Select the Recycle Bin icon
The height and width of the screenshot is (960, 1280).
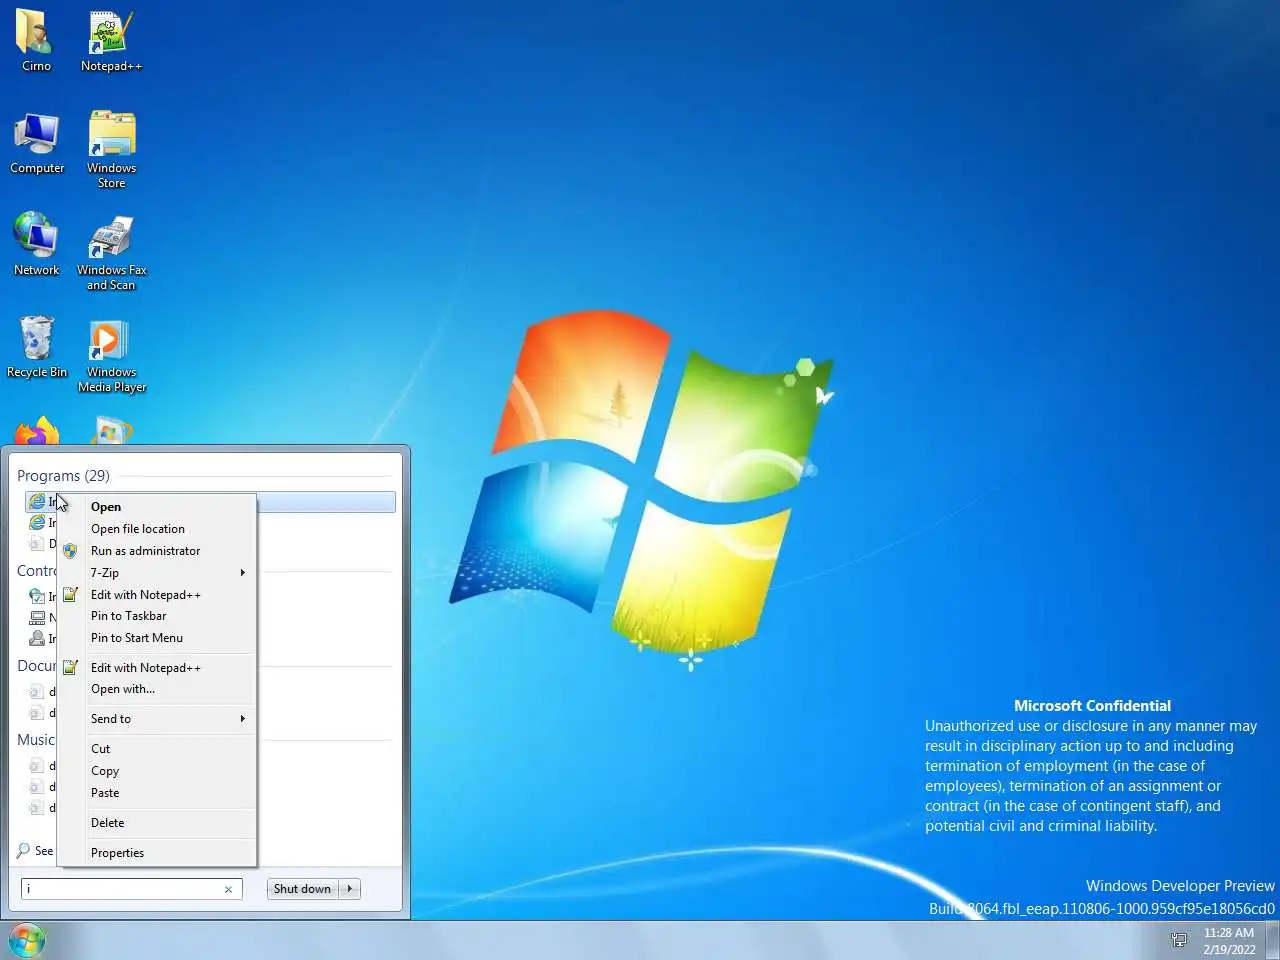tap(37, 347)
